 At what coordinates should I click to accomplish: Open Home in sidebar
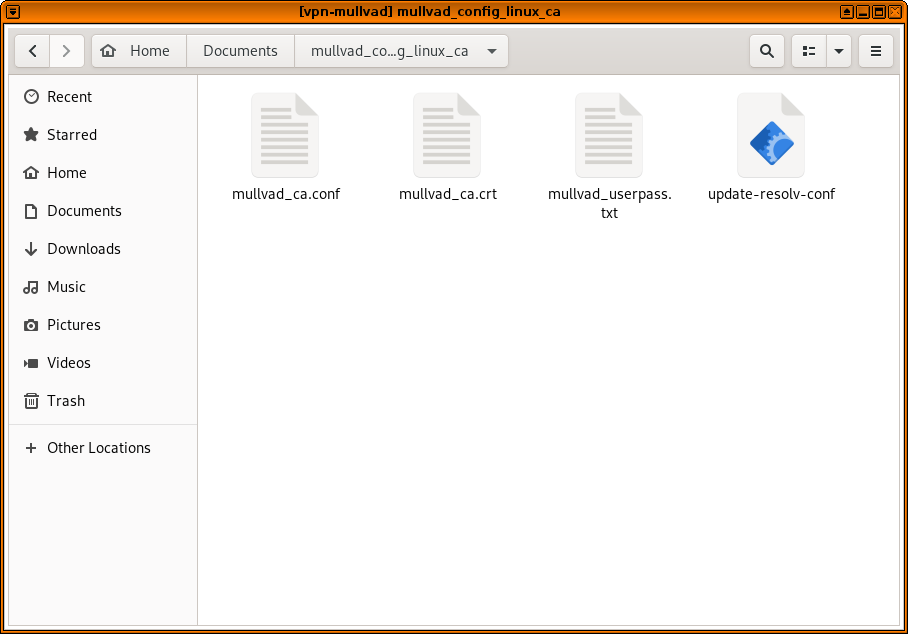click(103, 173)
